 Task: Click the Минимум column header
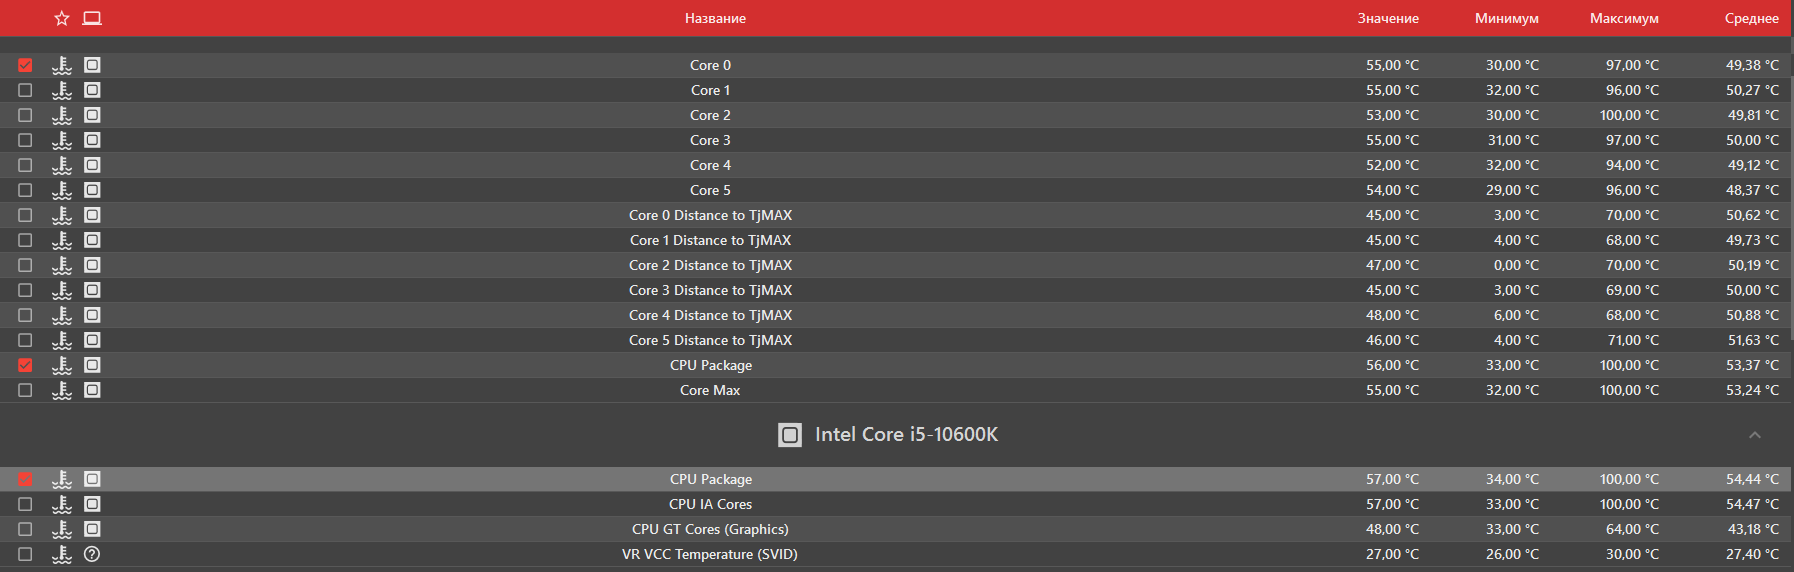pos(1506,18)
